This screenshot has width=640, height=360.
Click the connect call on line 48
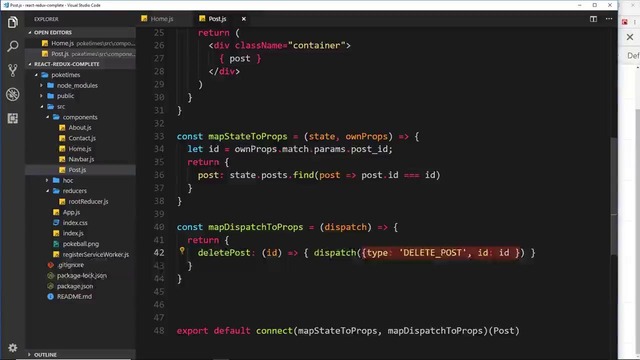click(274, 331)
